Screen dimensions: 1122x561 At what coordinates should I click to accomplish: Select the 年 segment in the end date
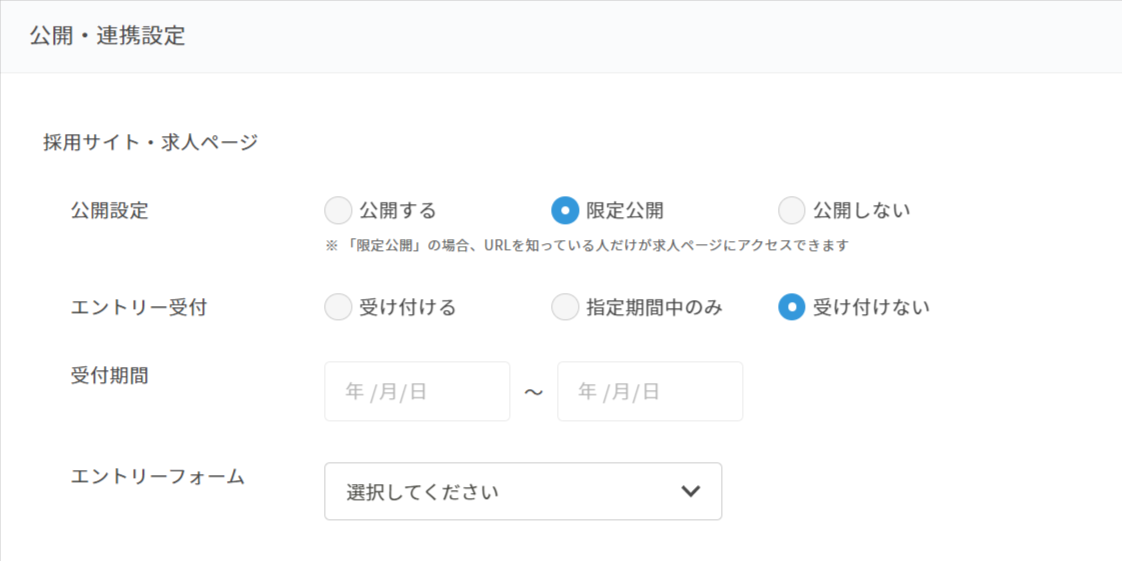(588, 392)
